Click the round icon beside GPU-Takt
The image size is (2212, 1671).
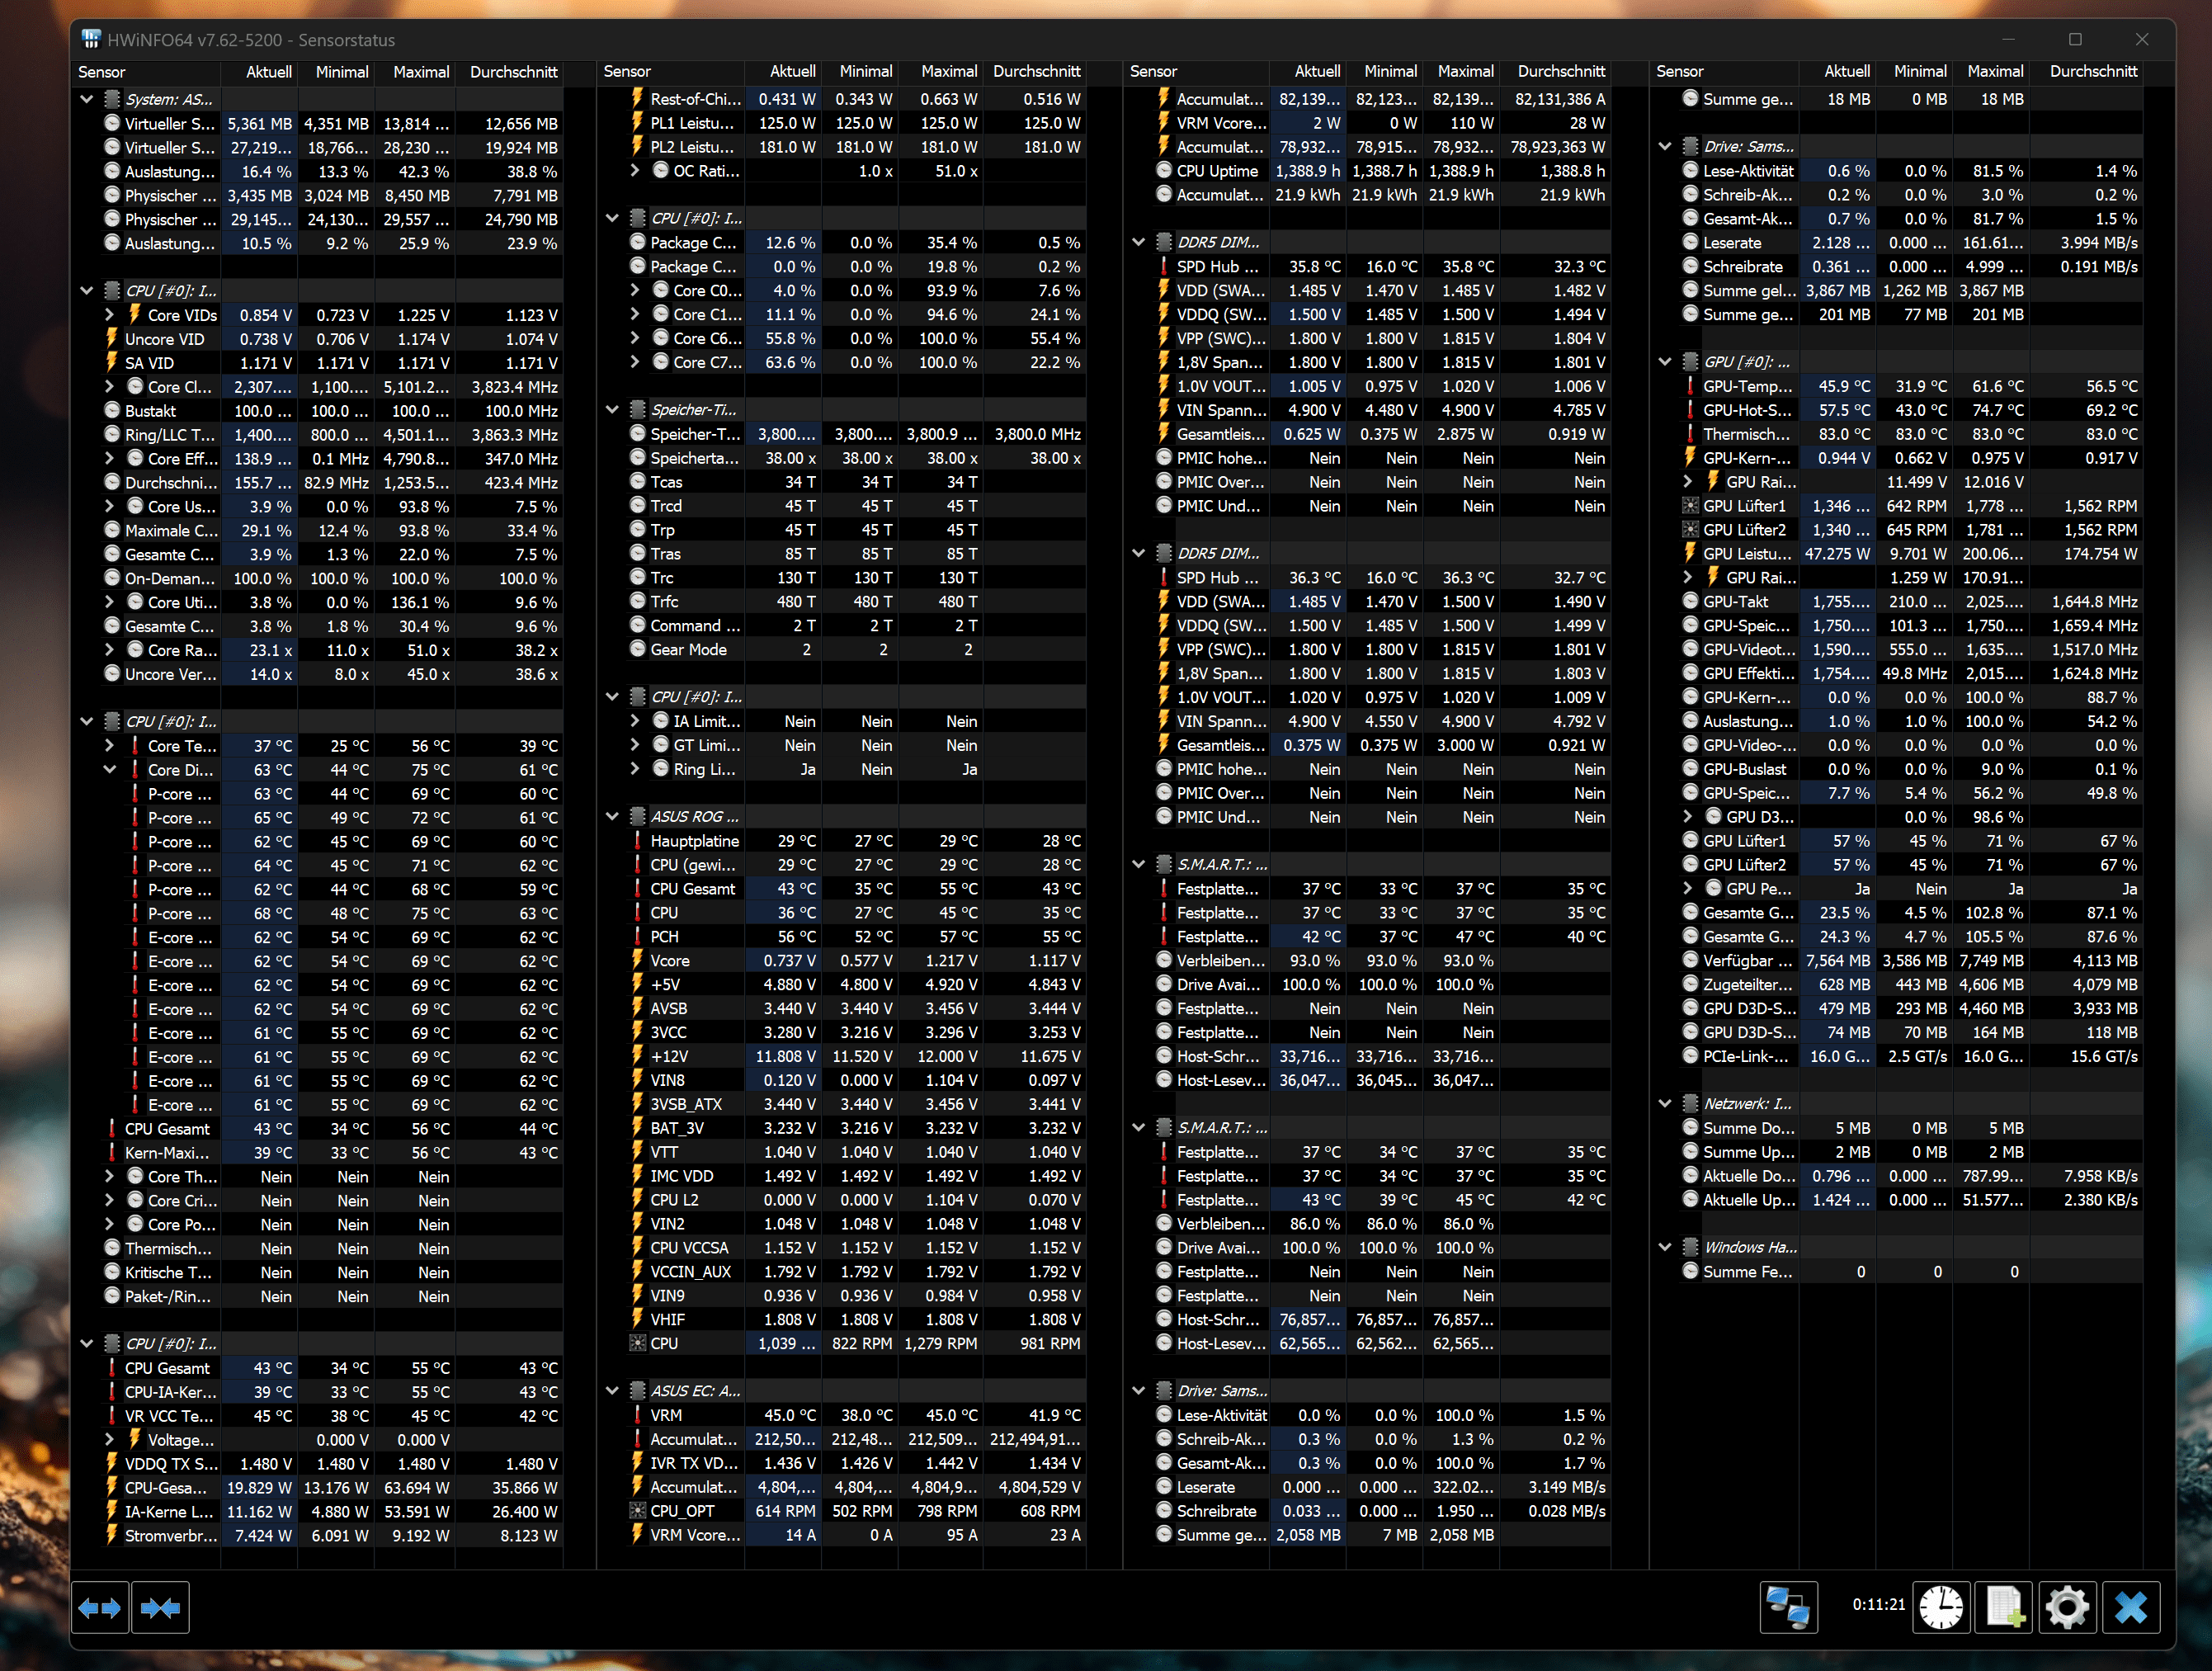[1691, 601]
